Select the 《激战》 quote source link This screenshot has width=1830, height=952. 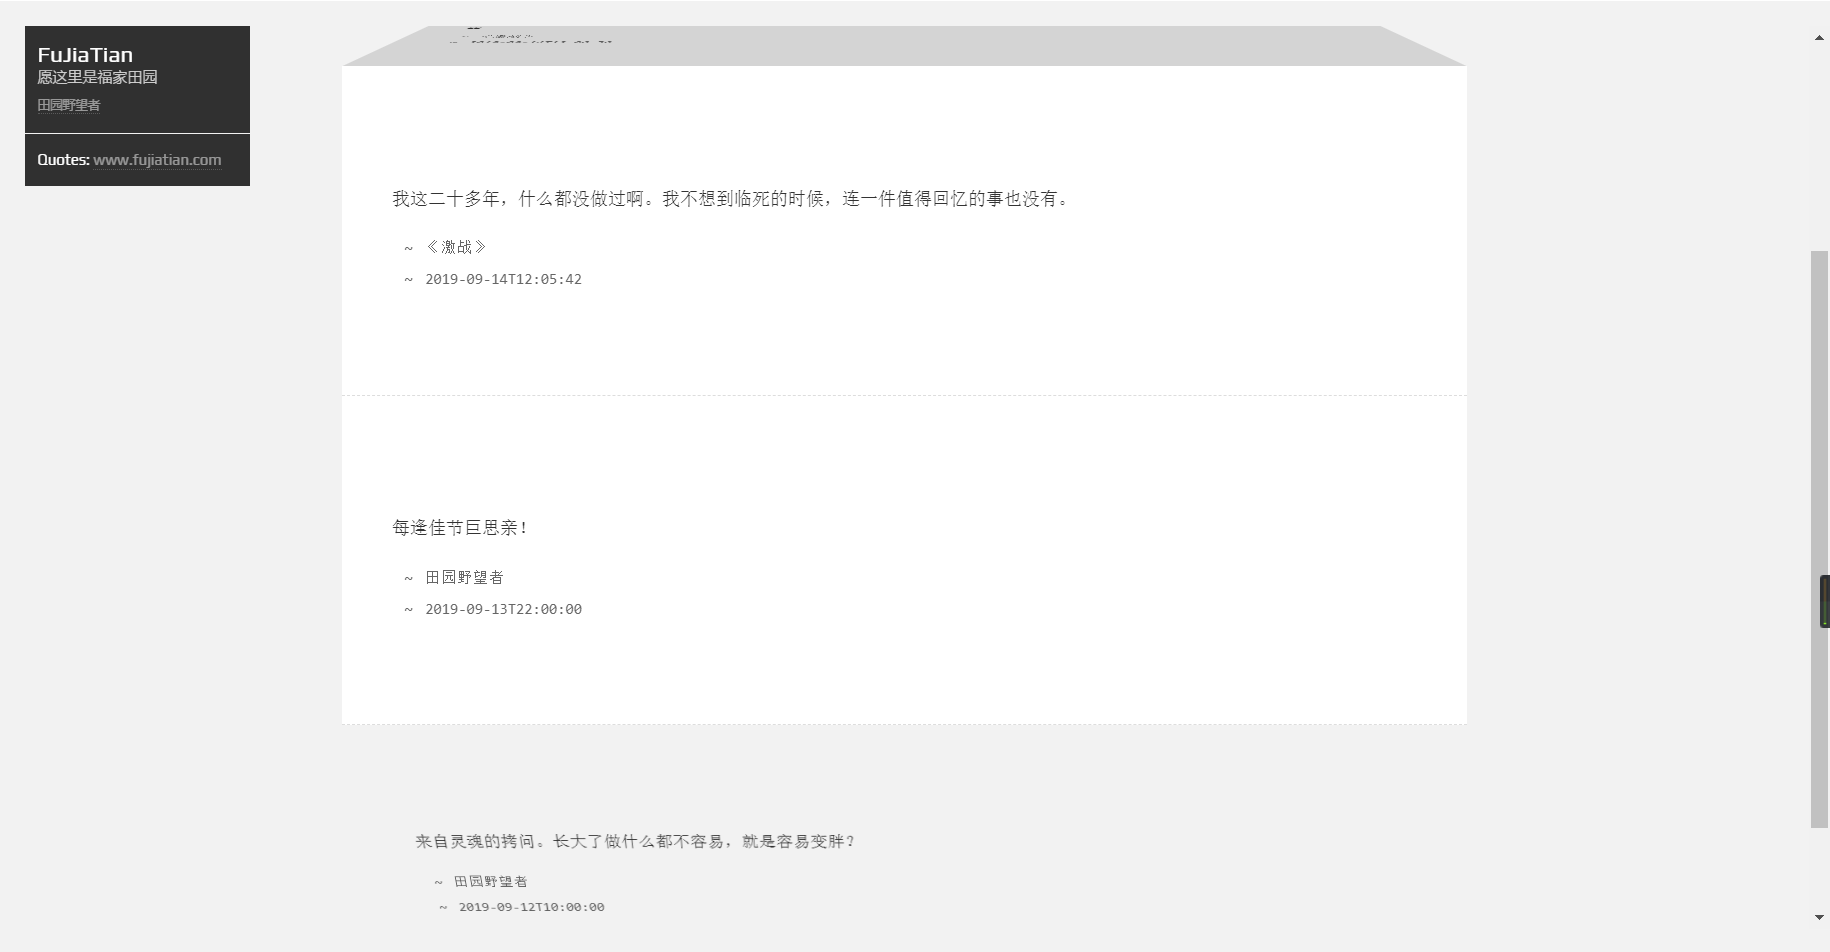coord(457,247)
